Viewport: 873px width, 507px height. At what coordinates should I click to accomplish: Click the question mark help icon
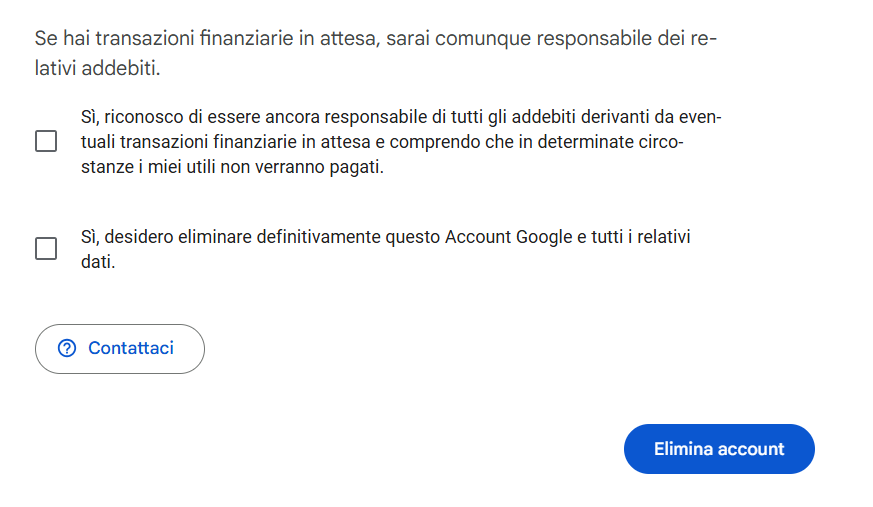67,348
